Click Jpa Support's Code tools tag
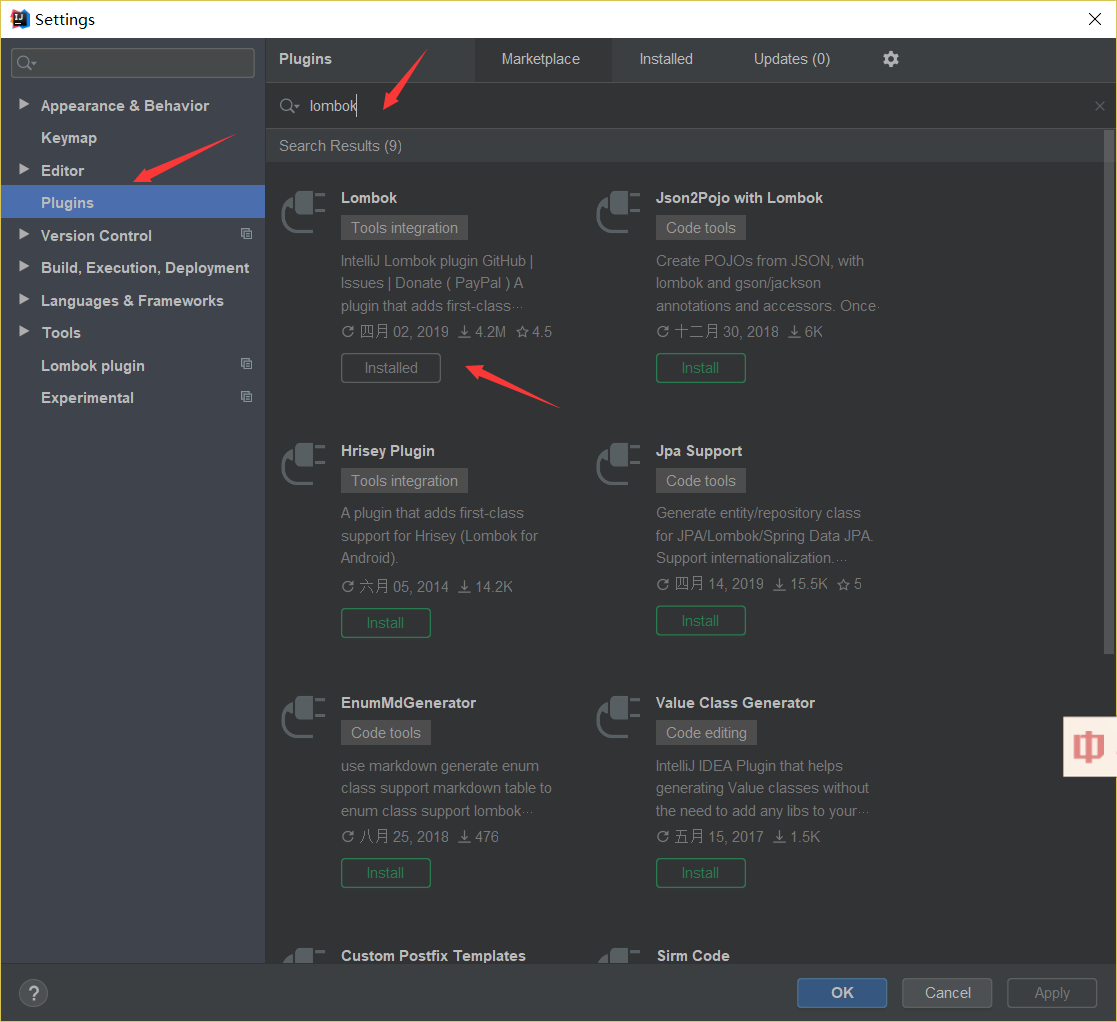The height and width of the screenshot is (1022, 1117). pos(701,481)
